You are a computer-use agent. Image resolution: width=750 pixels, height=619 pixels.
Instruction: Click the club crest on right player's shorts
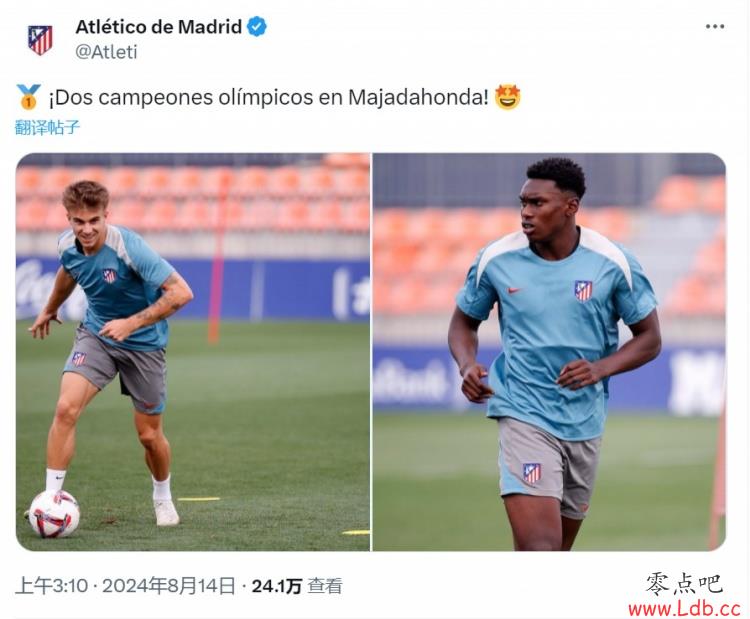531,473
